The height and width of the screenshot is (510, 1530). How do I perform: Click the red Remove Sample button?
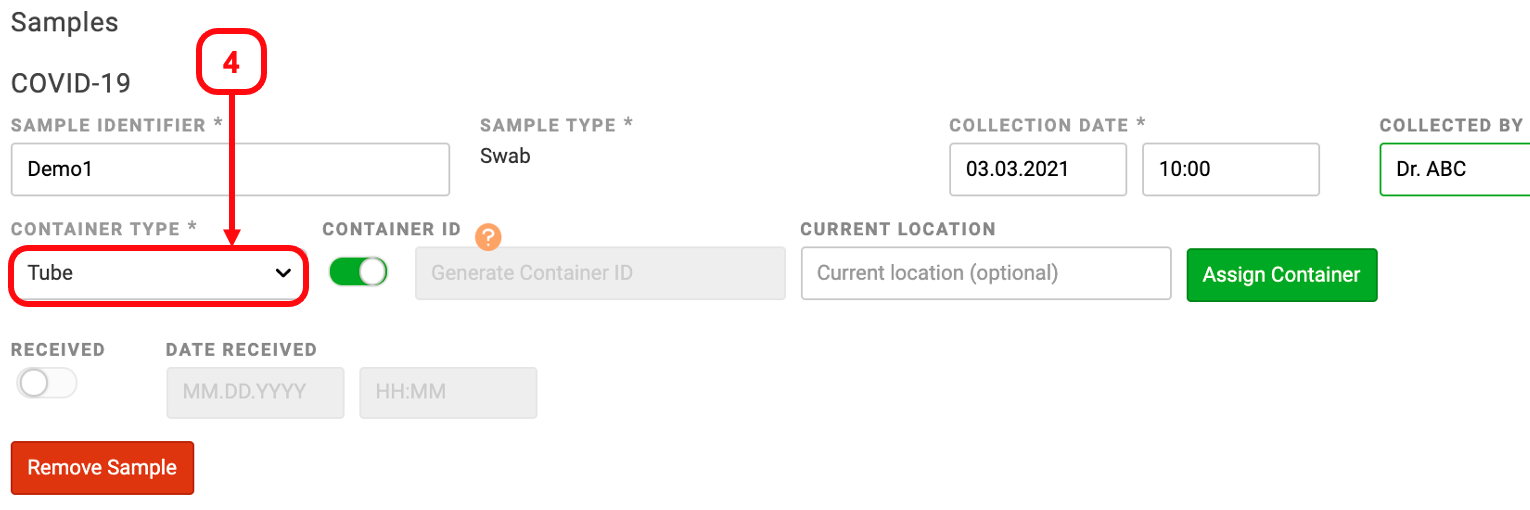coord(102,468)
